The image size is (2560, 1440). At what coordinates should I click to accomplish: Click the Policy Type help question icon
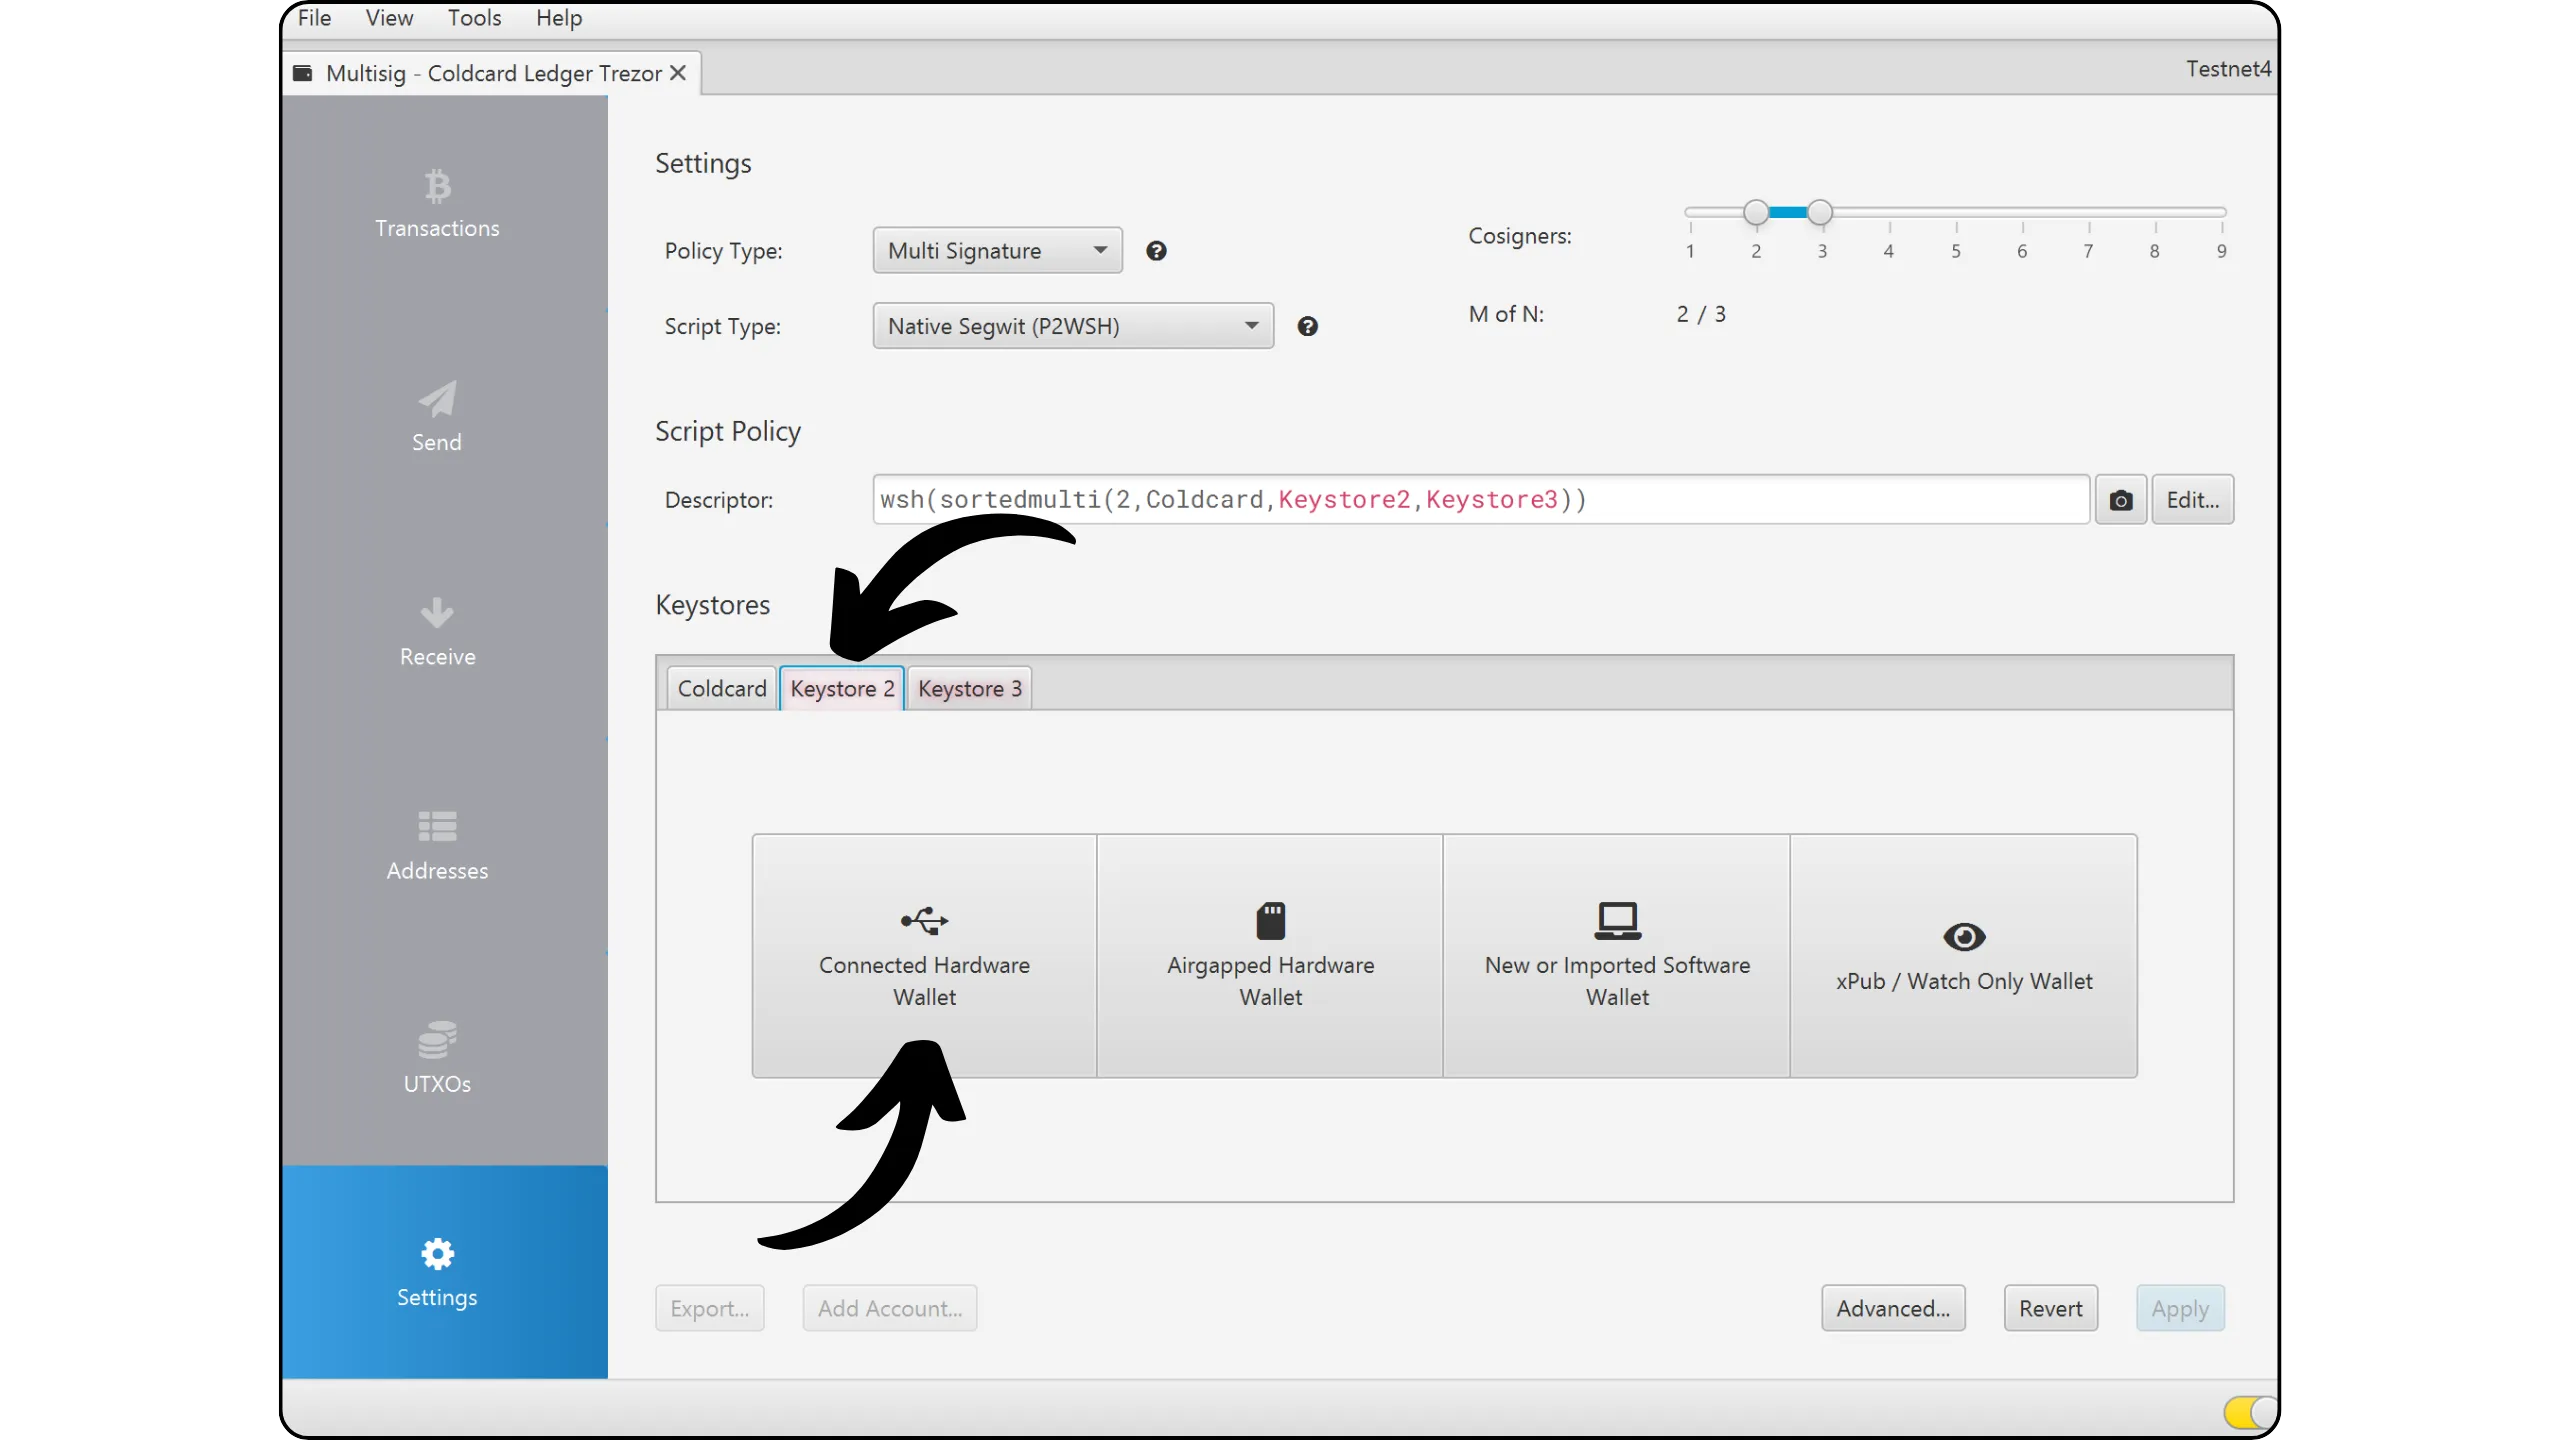point(1156,251)
